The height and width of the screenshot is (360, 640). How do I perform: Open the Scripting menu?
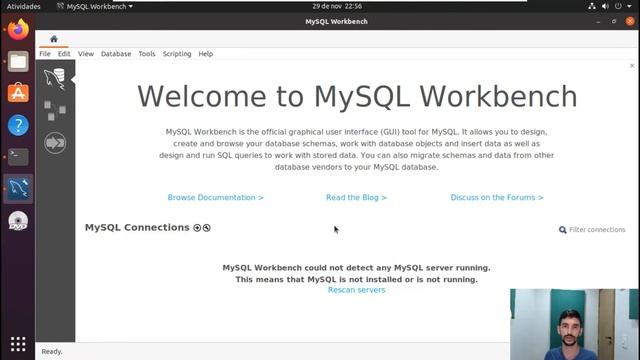[177, 54]
